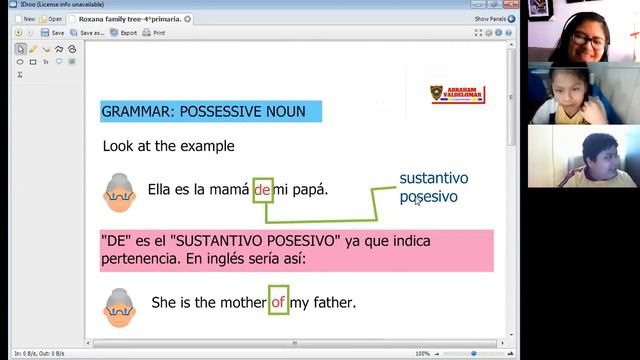This screenshot has height=360, width=640.
Task: Select the green insert image tool
Action: click(72, 62)
